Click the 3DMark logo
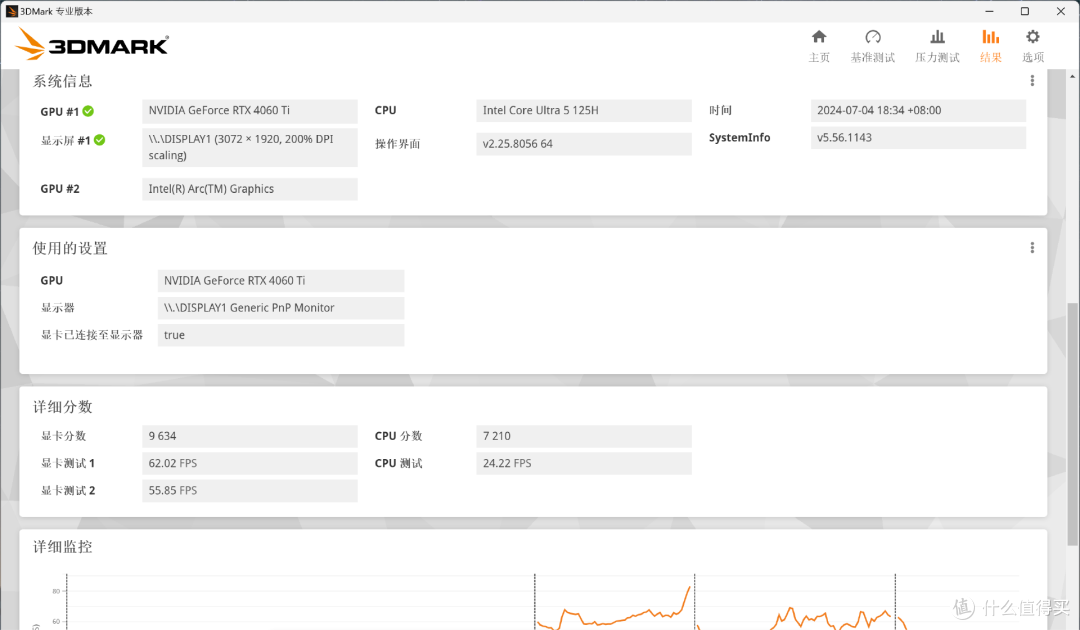 coord(92,44)
